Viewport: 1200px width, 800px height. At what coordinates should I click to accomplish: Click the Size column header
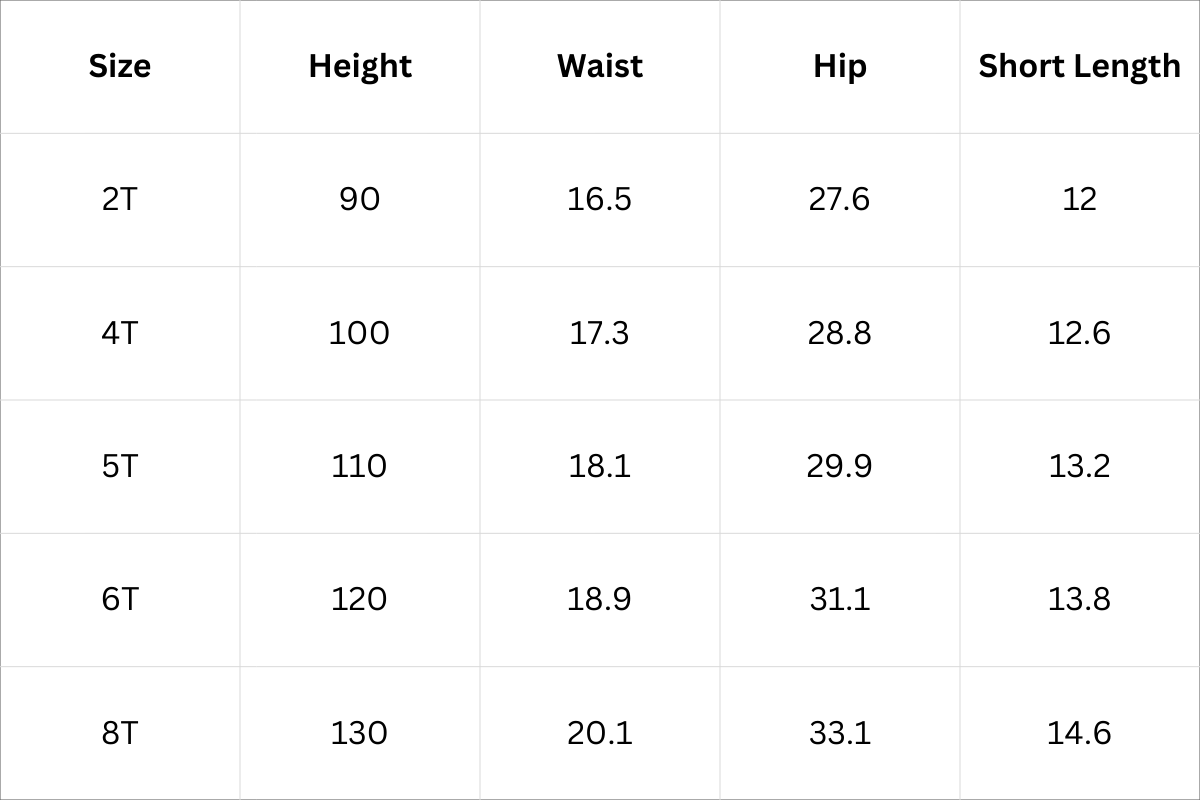click(120, 66)
